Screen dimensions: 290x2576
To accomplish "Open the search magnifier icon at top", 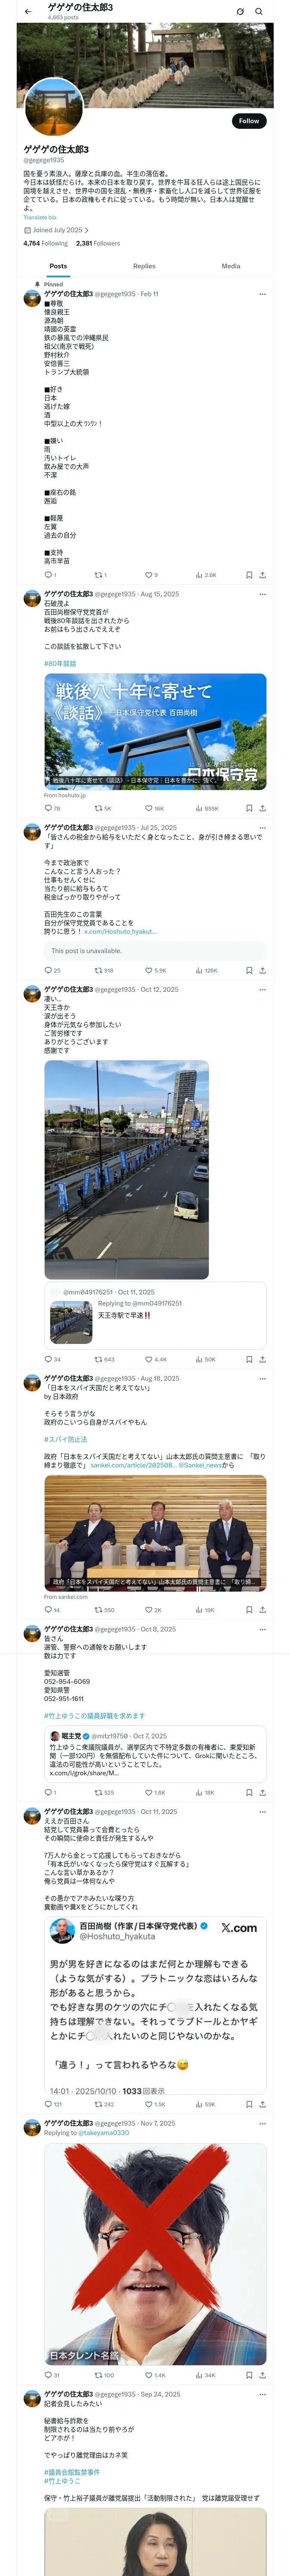I will click(258, 11).
